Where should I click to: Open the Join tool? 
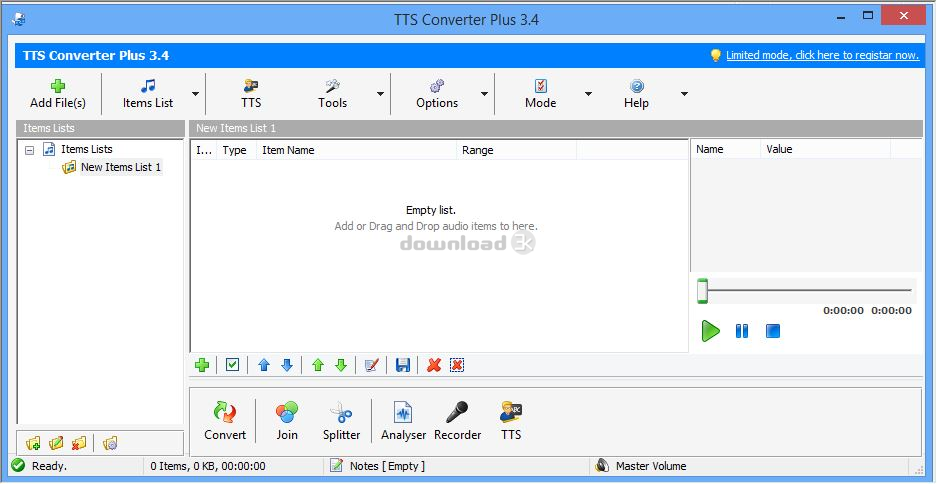(287, 421)
